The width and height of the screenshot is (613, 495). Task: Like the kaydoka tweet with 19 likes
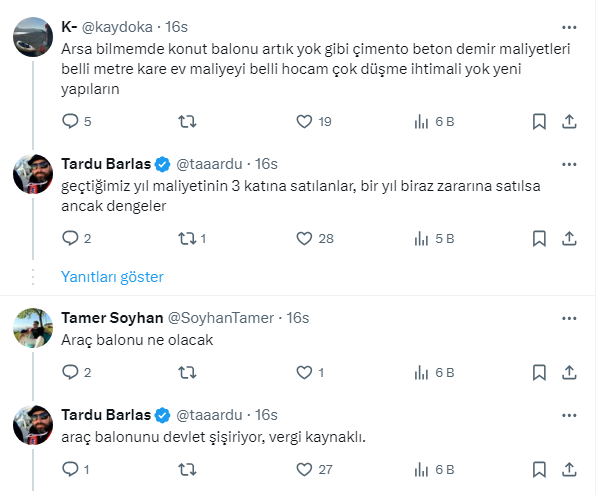[x=306, y=122]
